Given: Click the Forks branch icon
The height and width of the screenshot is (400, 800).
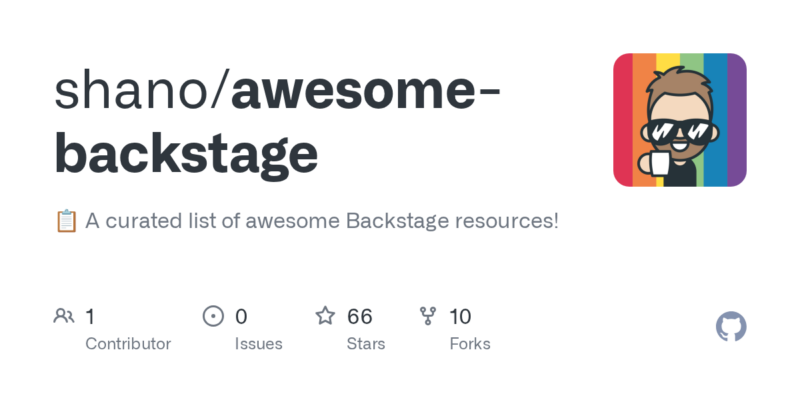Looking at the screenshot, I should click(428, 317).
